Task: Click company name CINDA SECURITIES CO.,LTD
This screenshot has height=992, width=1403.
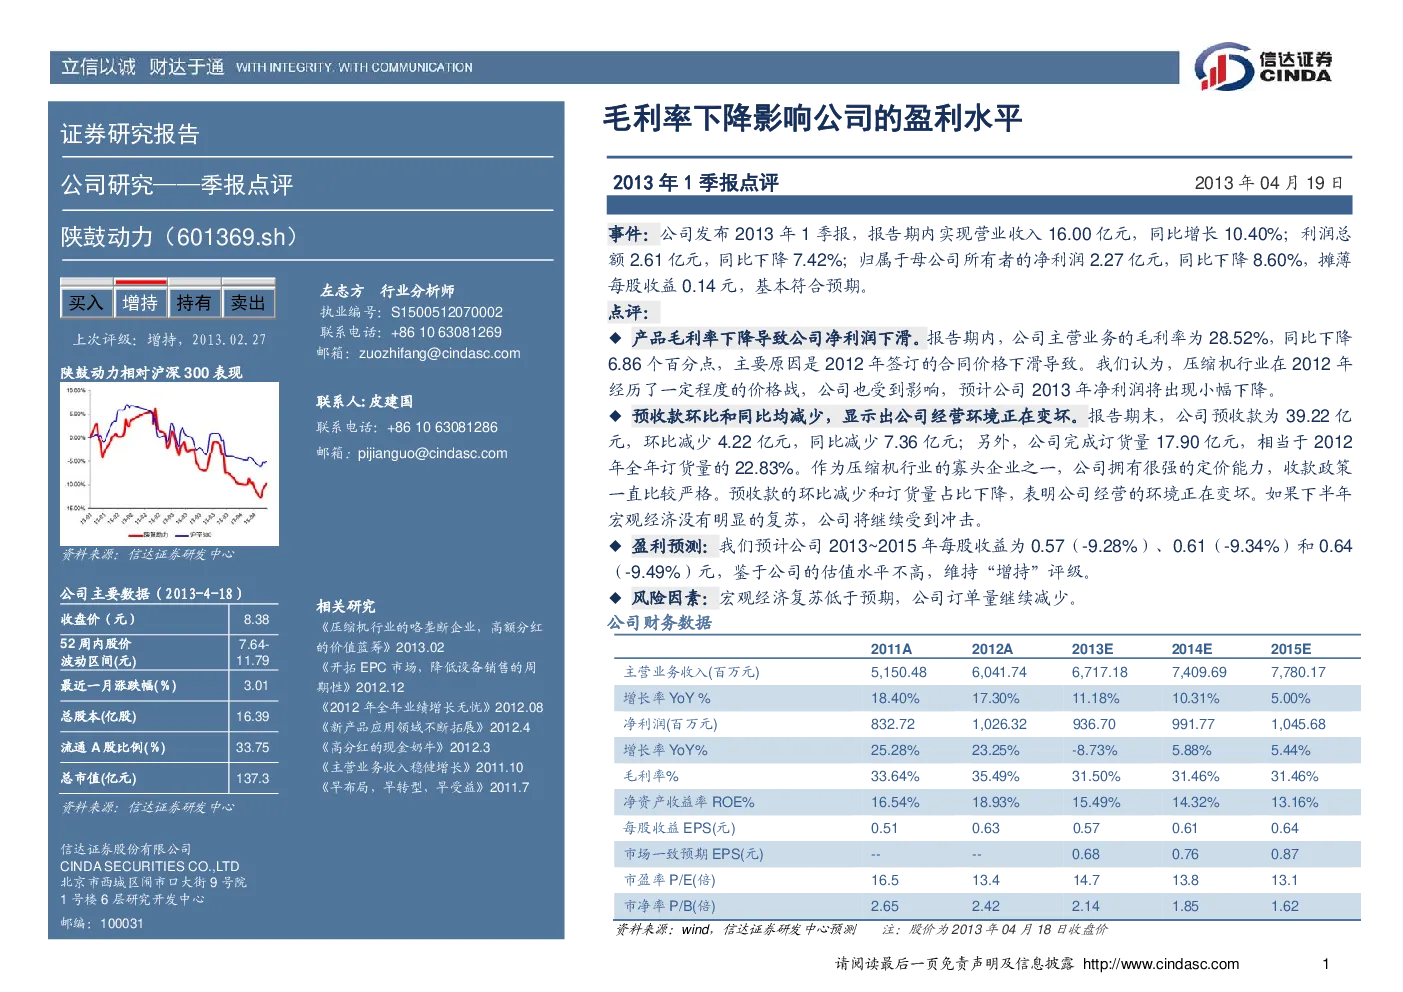Action: pyautogui.click(x=150, y=866)
